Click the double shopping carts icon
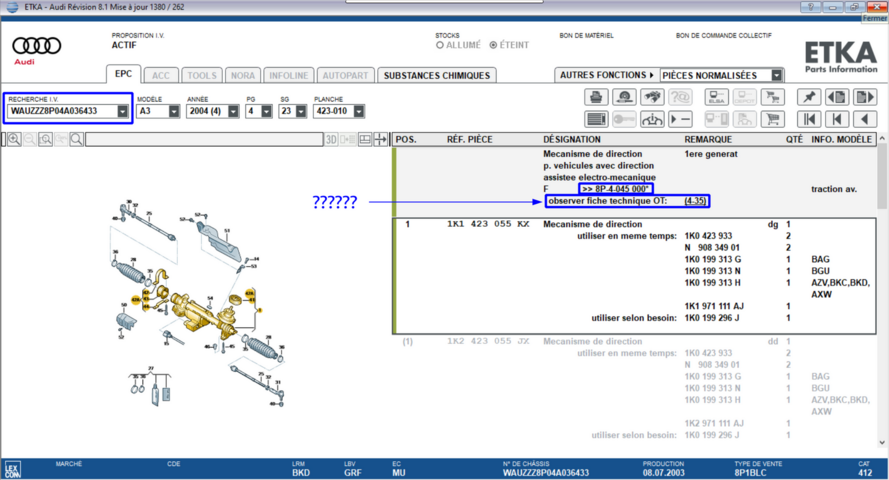Viewport: 889px width, 480px height. coord(772,97)
